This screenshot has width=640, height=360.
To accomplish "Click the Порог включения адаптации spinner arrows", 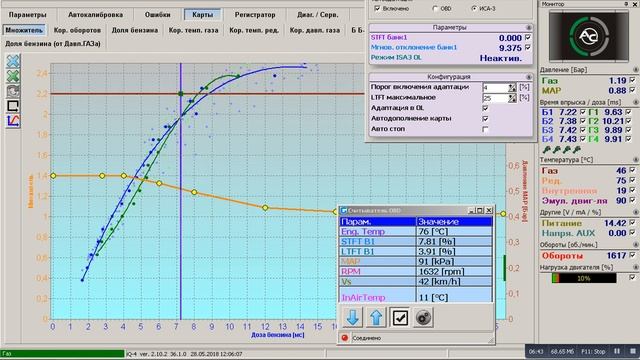I will pyautogui.click(x=512, y=87).
